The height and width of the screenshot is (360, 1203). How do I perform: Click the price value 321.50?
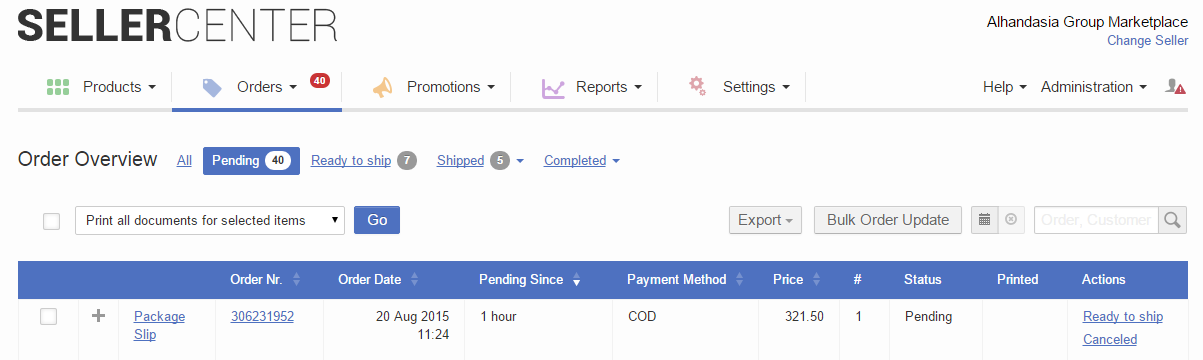(x=804, y=317)
